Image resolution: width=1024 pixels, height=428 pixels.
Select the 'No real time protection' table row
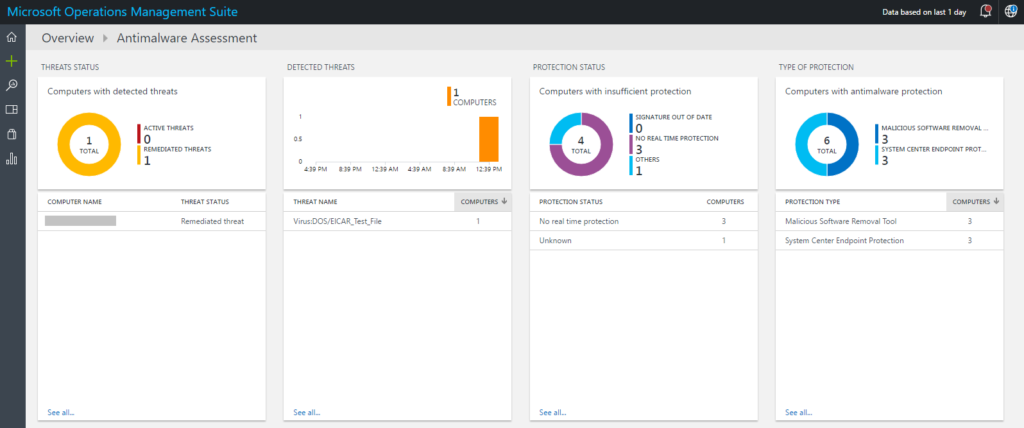click(x=643, y=222)
